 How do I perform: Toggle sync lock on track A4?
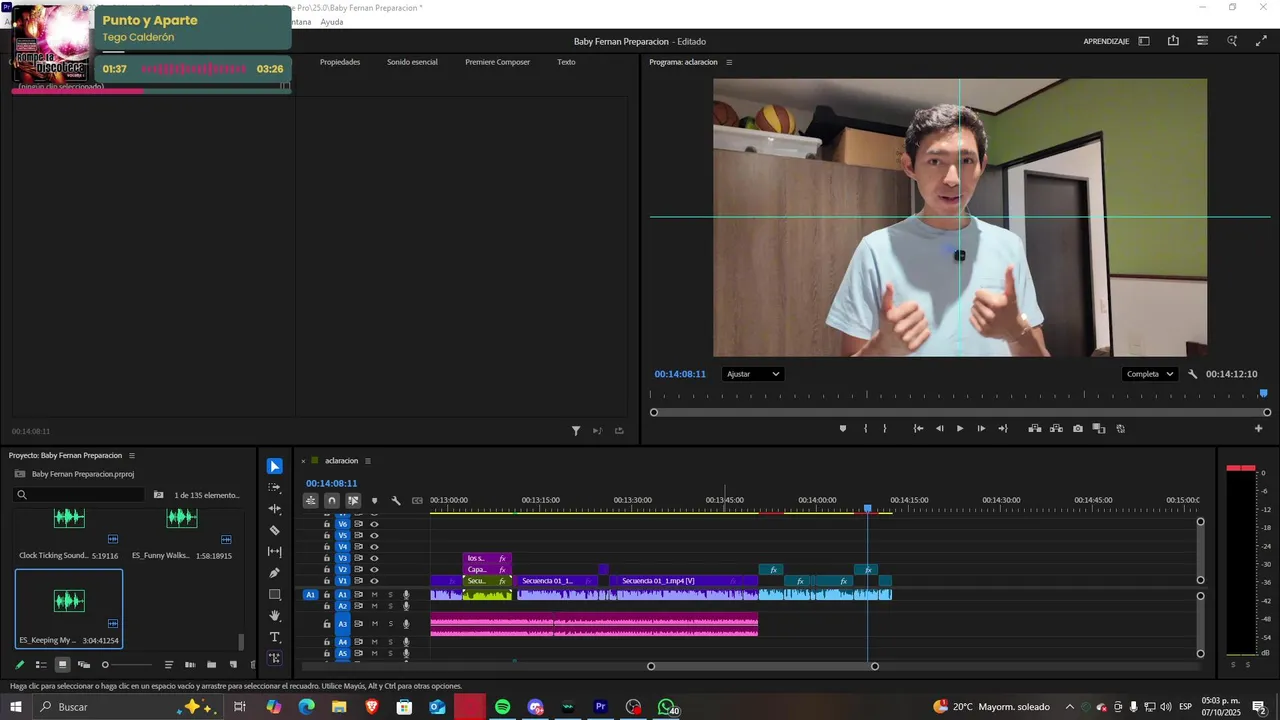[358, 642]
